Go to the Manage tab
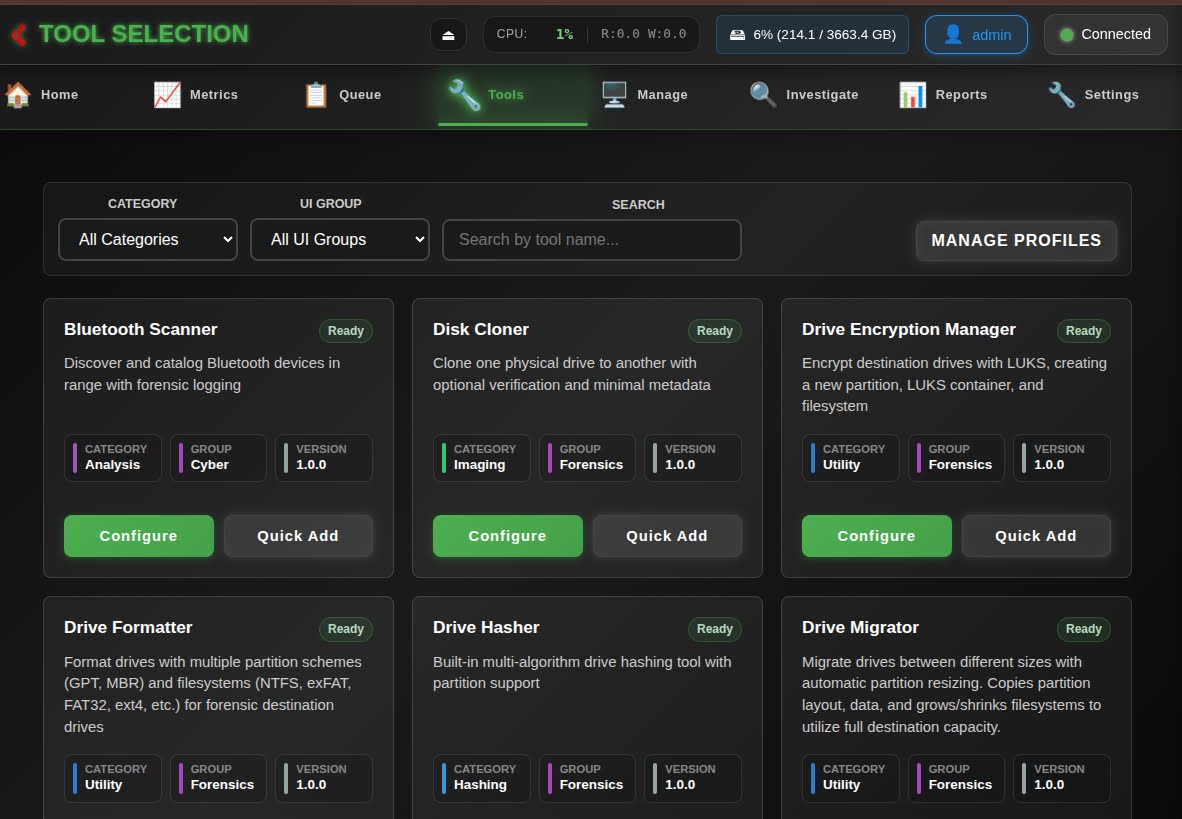 click(x=662, y=95)
